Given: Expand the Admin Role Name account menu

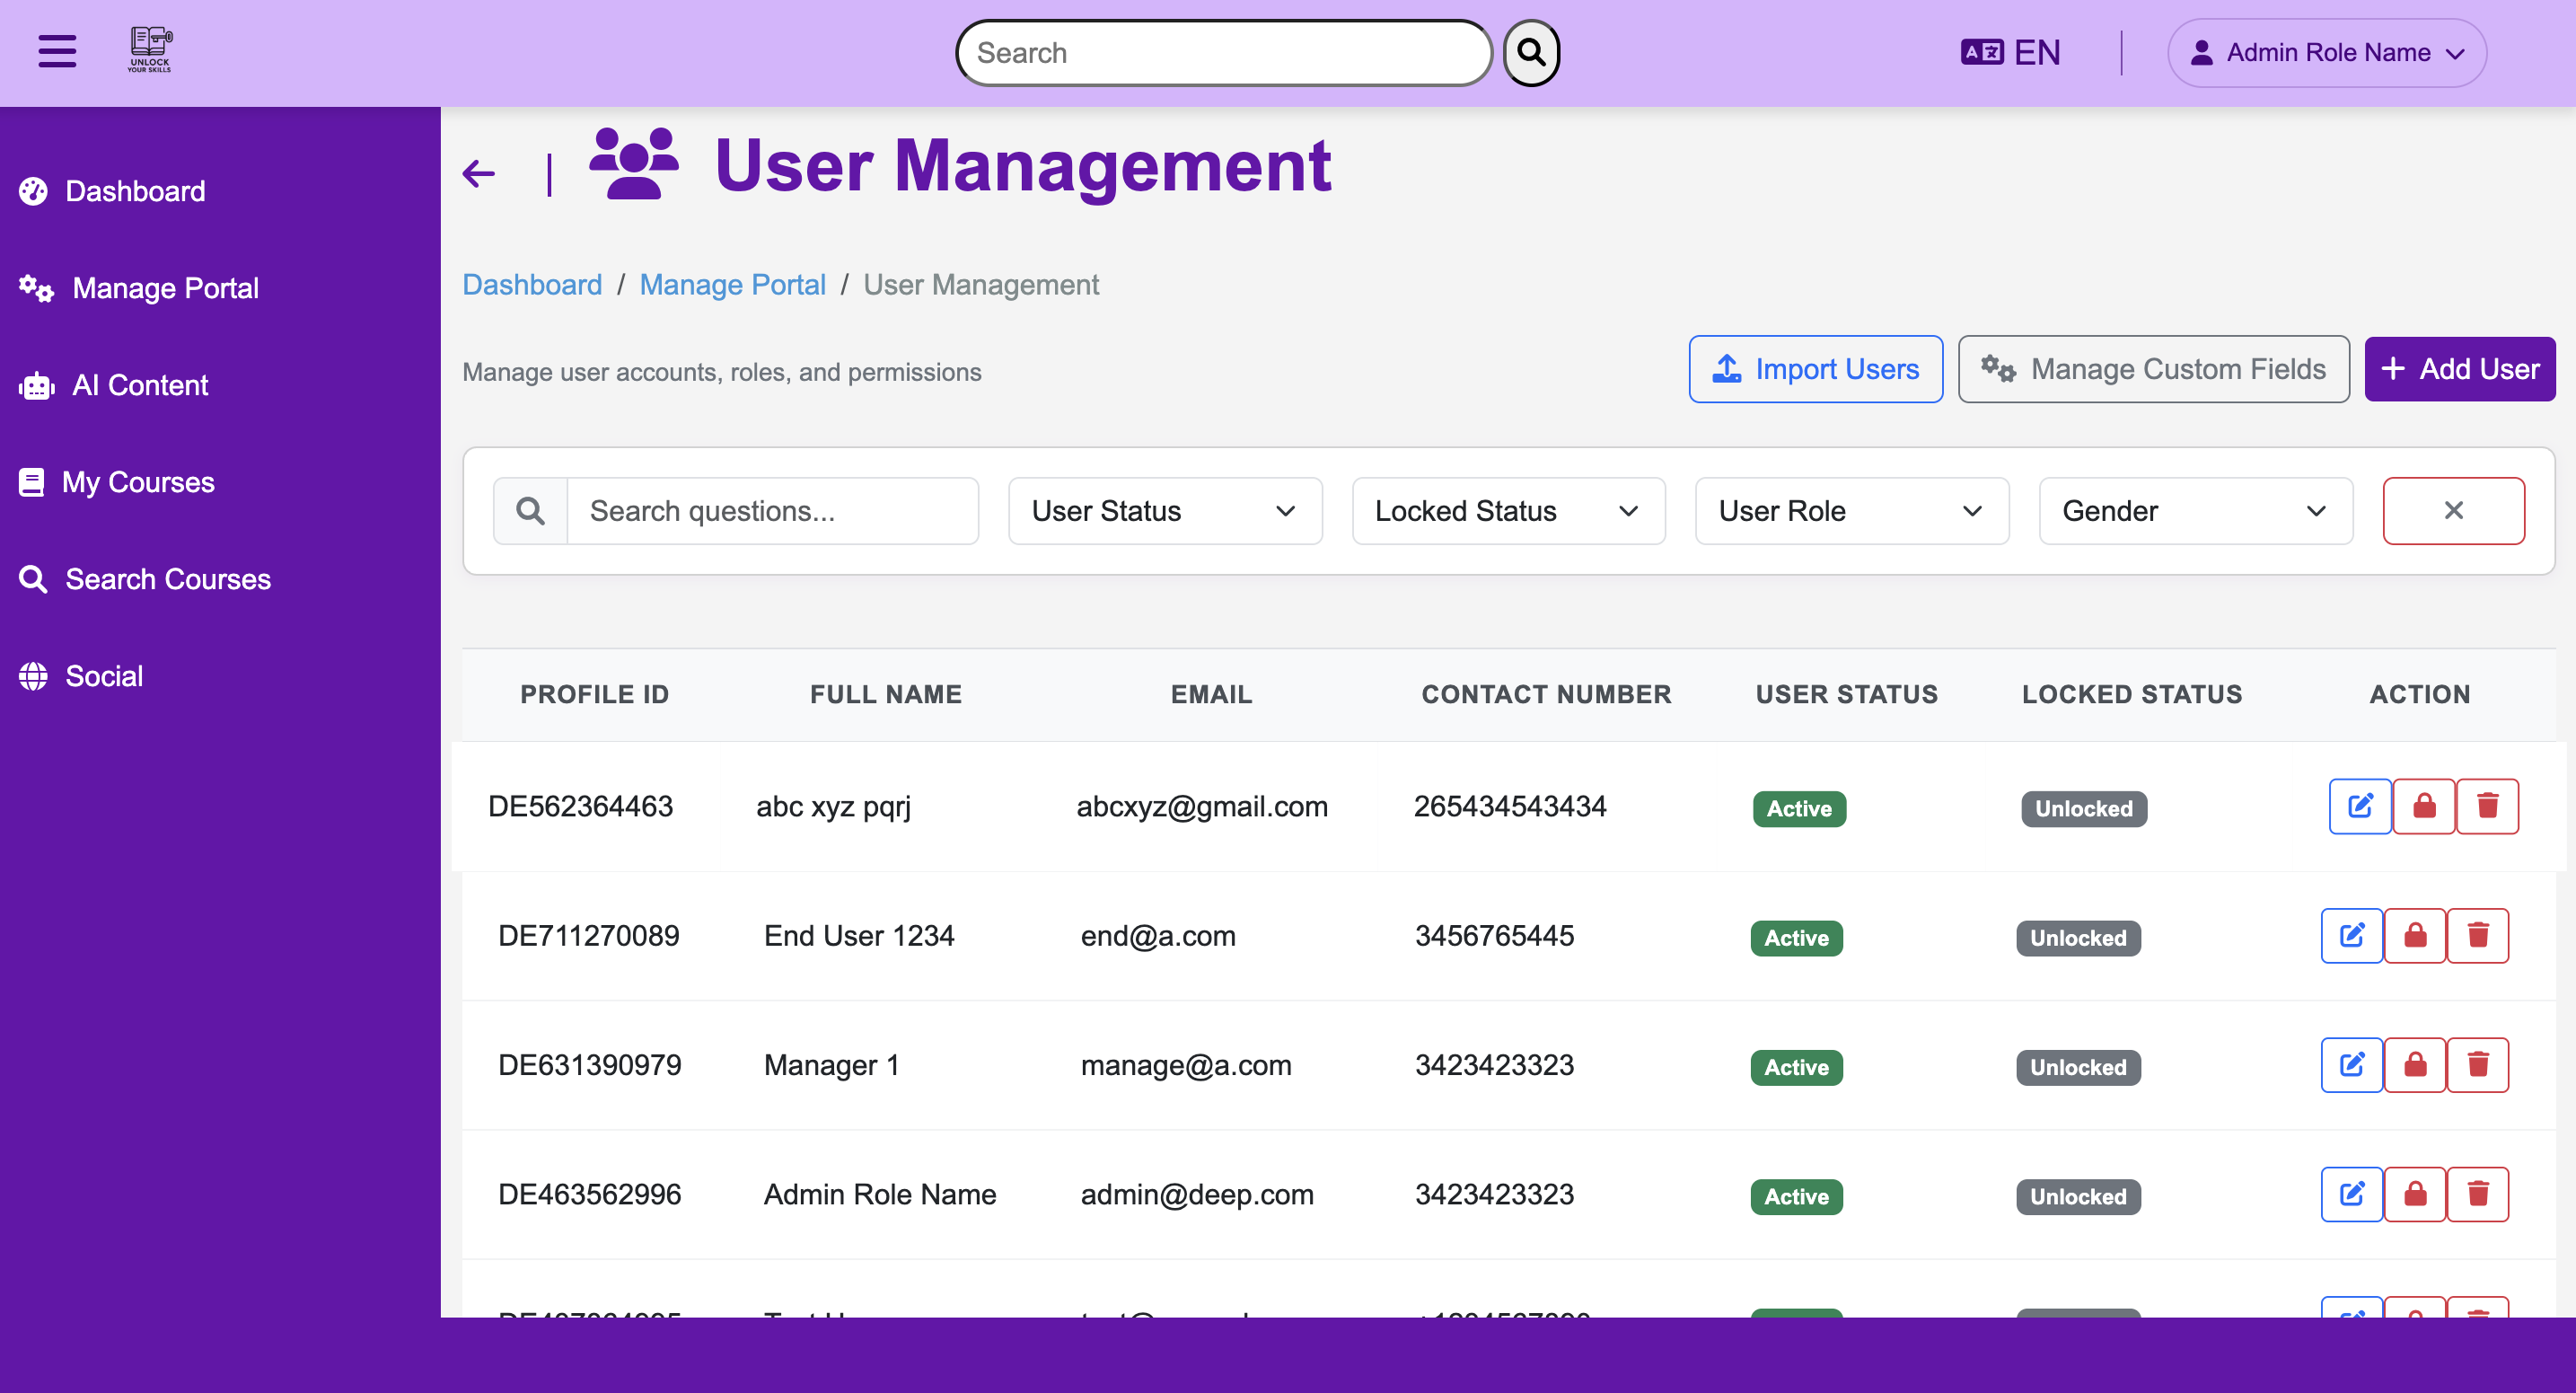Looking at the screenshot, I should coord(2325,52).
